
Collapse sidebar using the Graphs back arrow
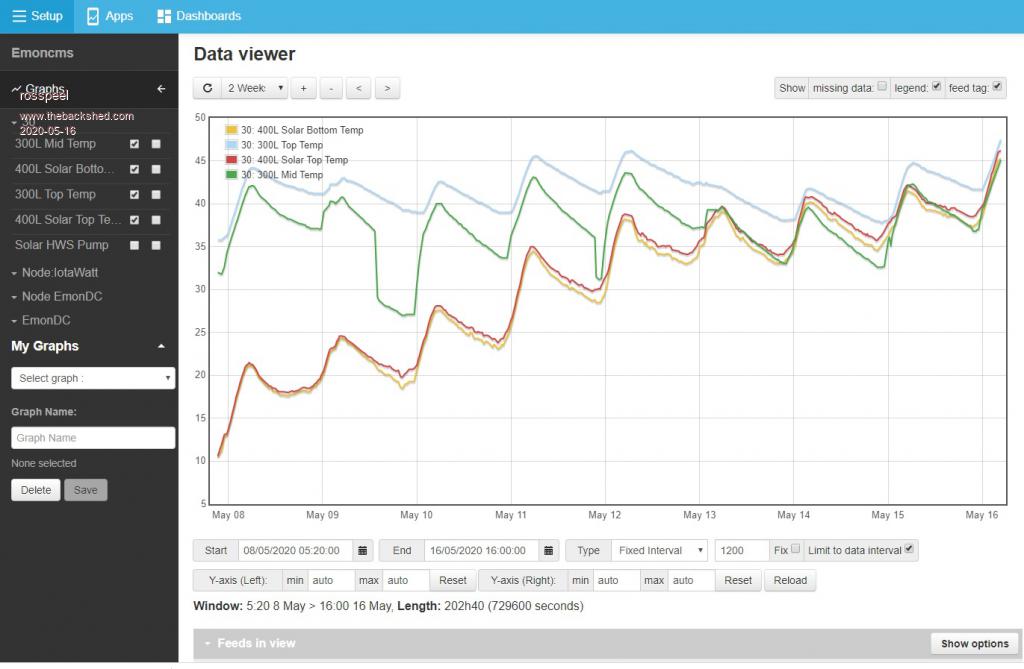(161, 89)
